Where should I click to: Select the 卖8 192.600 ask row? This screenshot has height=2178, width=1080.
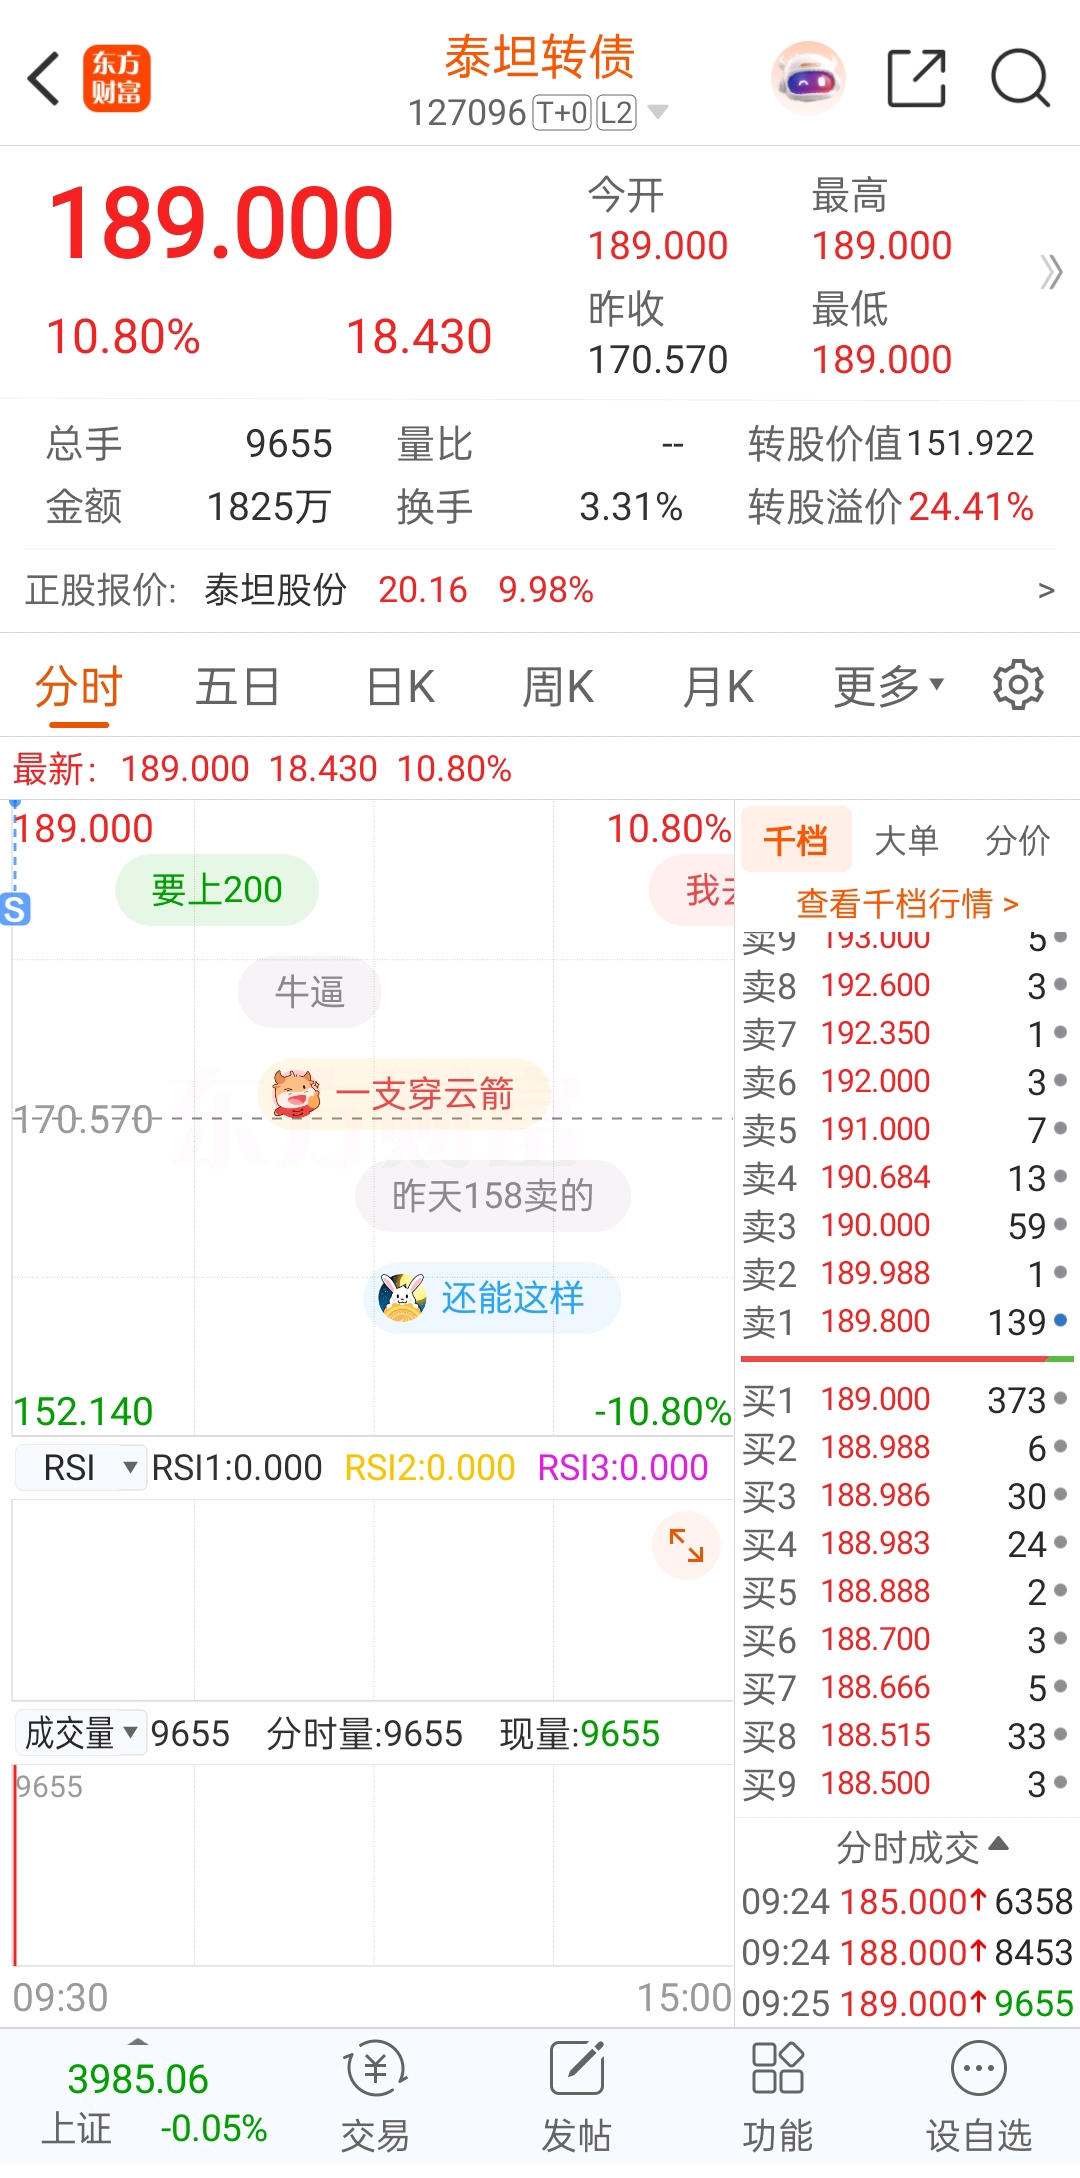click(906, 985)
